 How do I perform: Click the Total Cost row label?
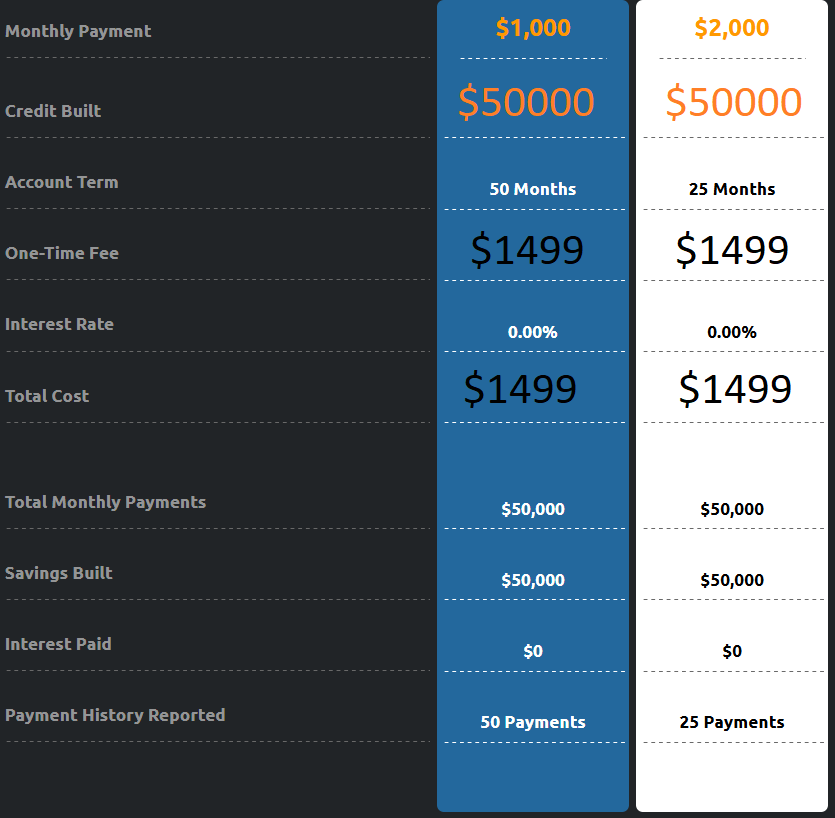coord(47,396)
